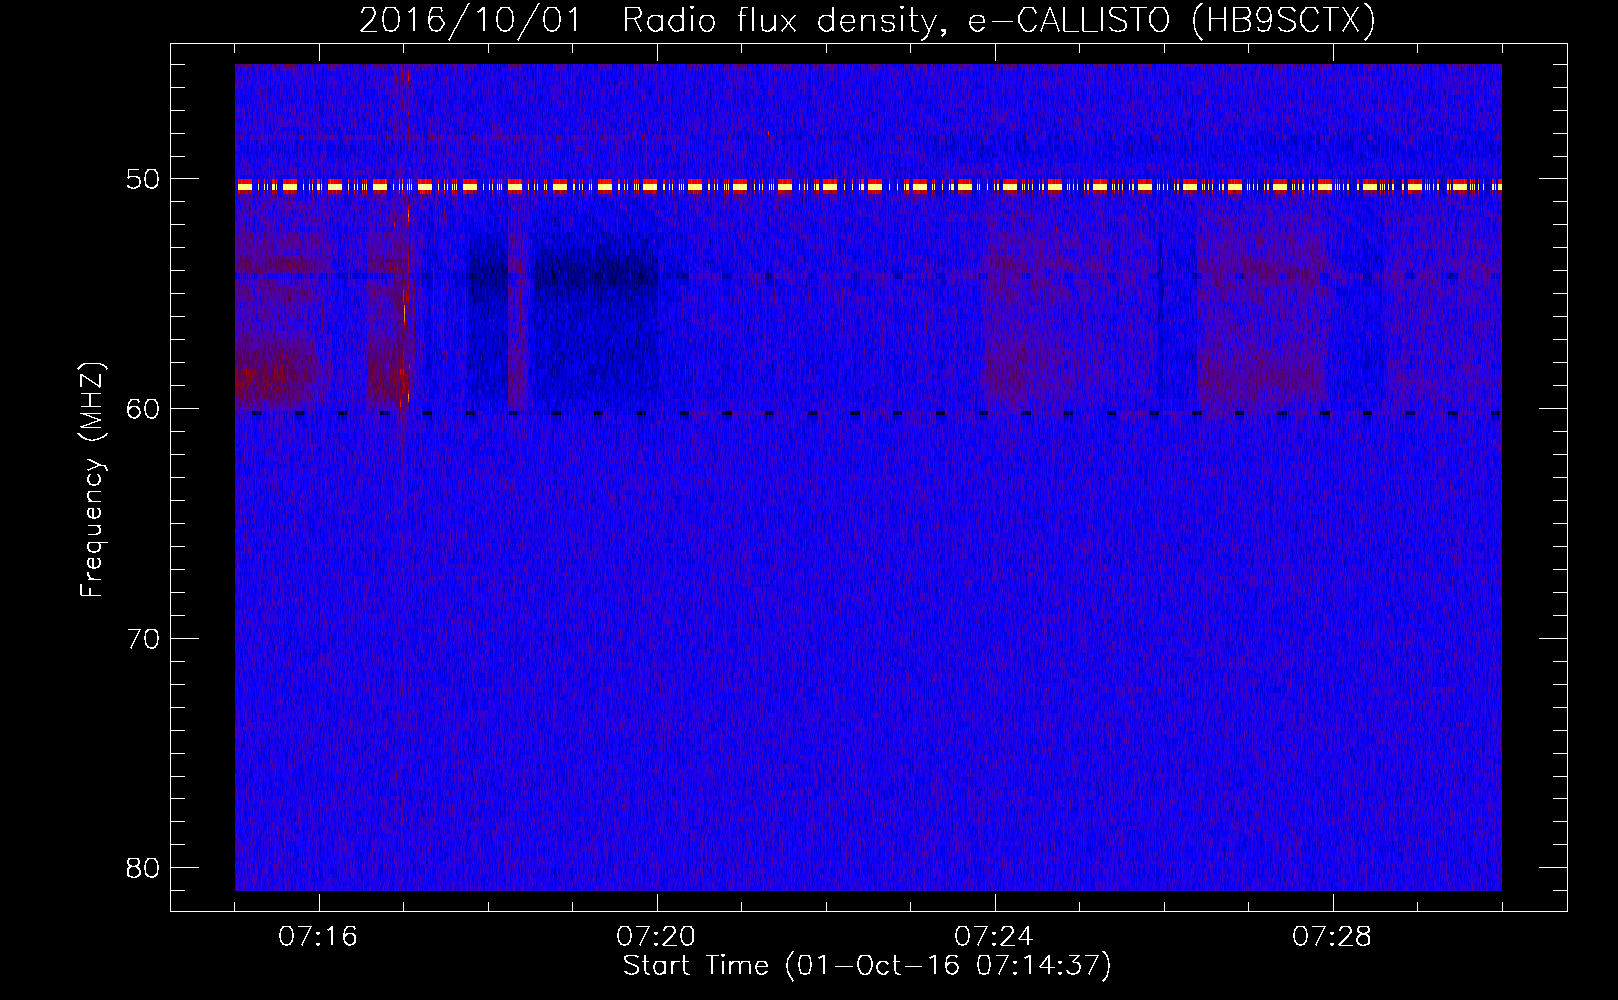Click the "Frequency (MHZ)" axis label

point(92,479)
